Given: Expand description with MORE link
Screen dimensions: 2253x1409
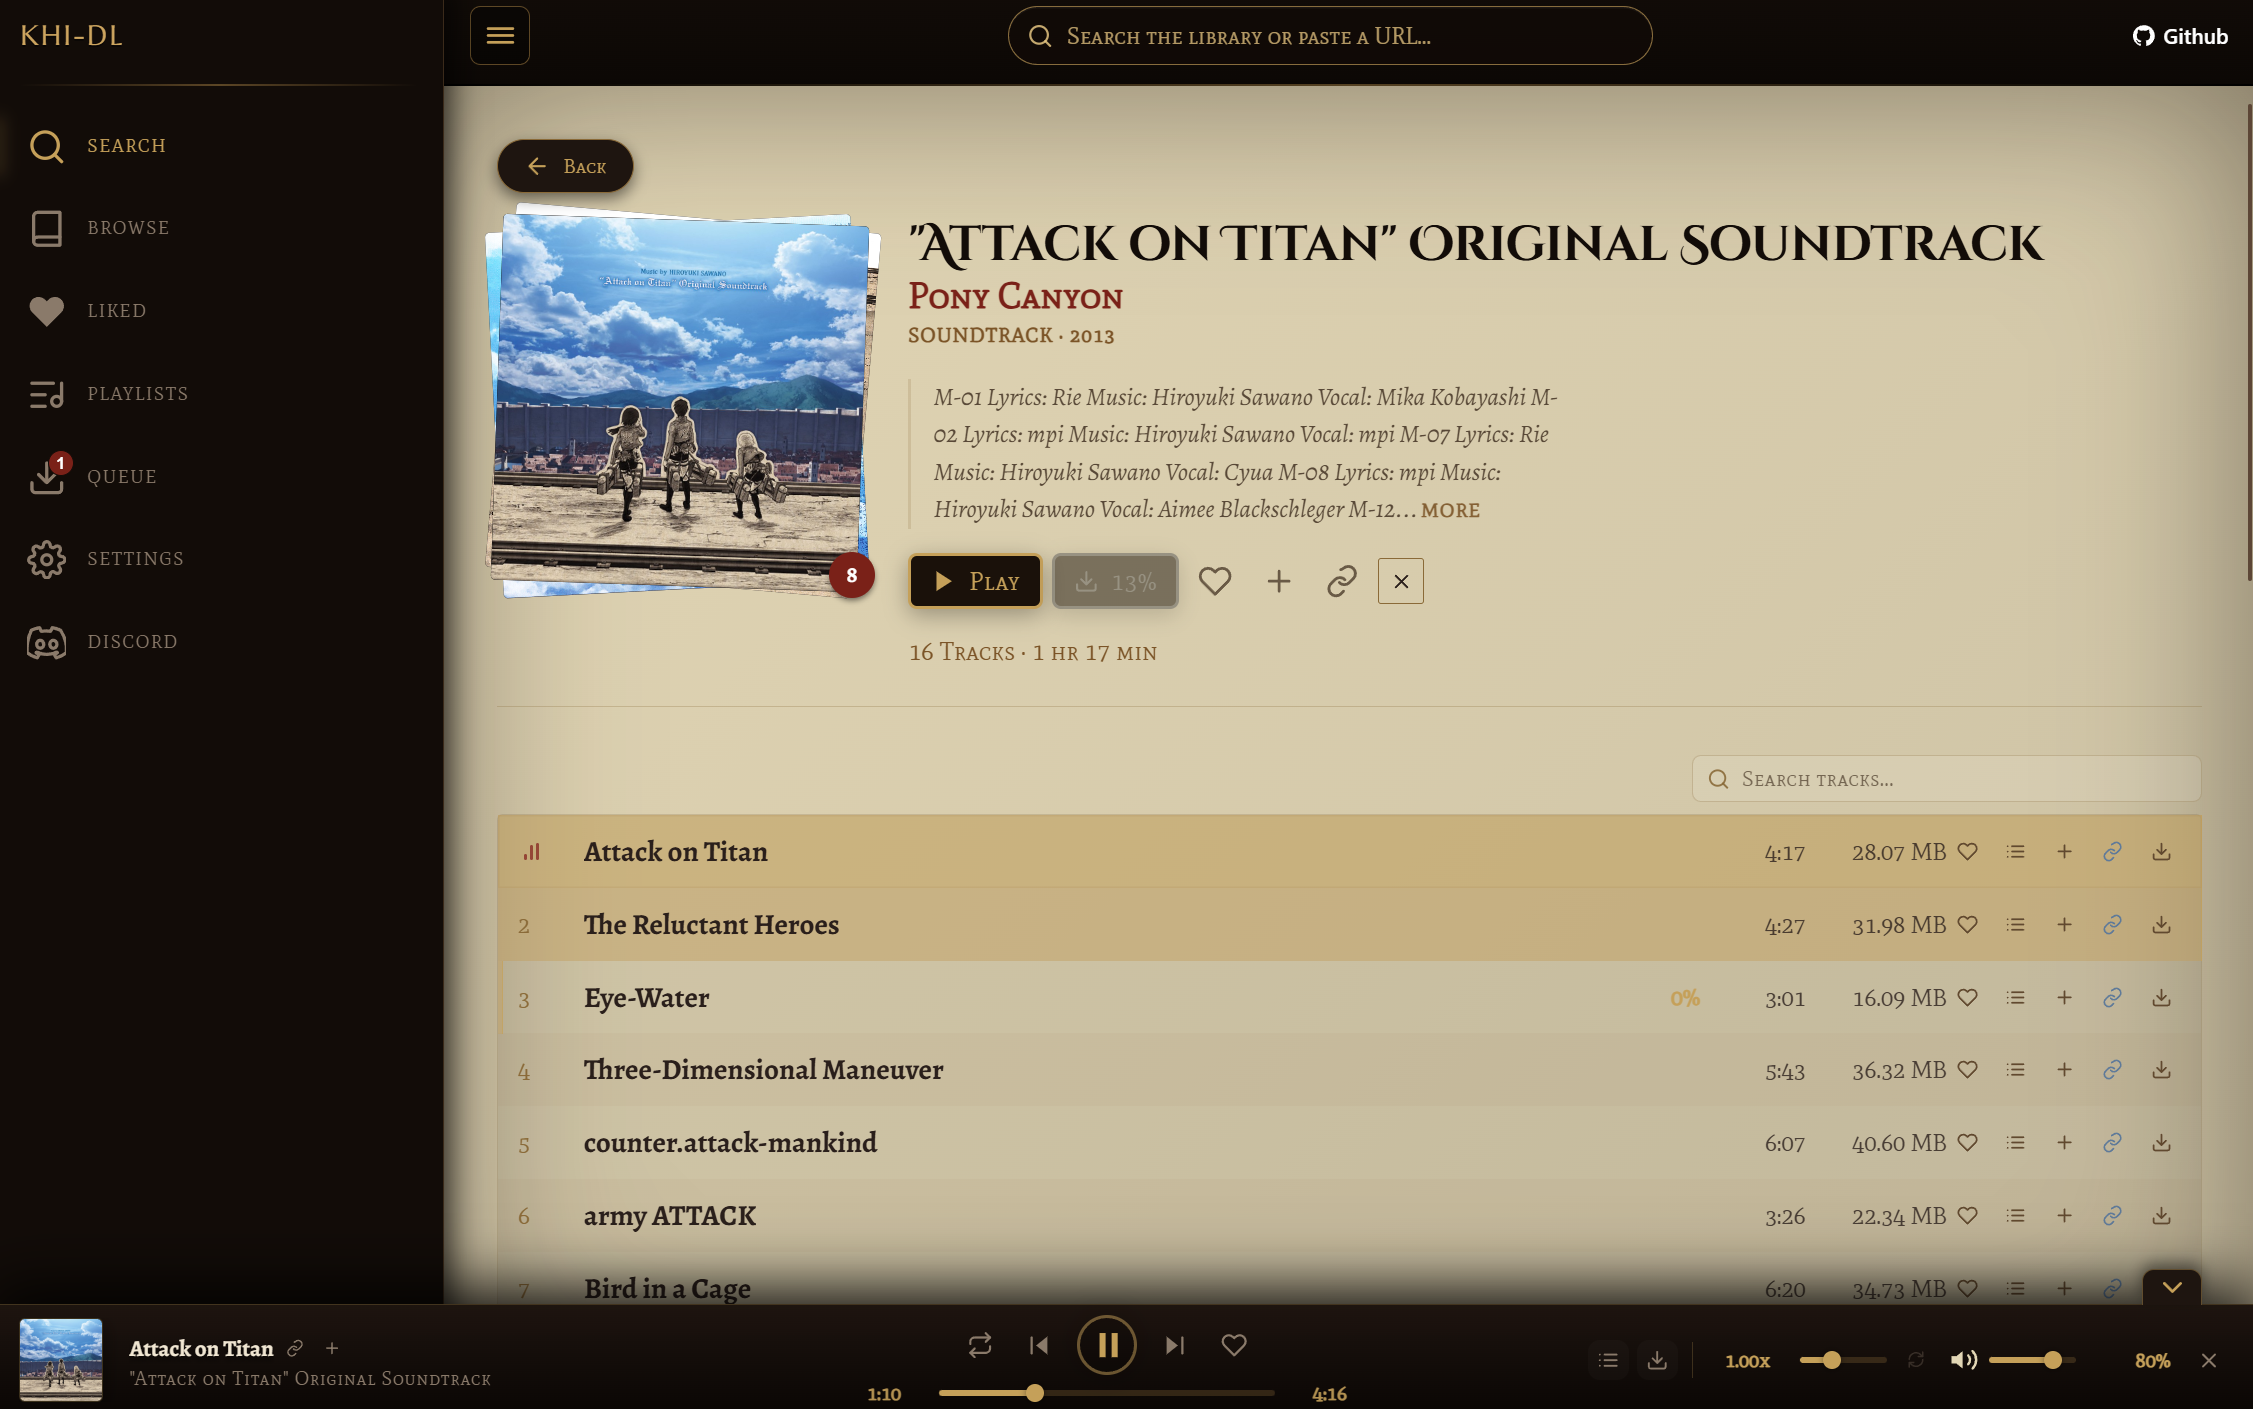Looking at the screenshot, I should (1450, 510).
